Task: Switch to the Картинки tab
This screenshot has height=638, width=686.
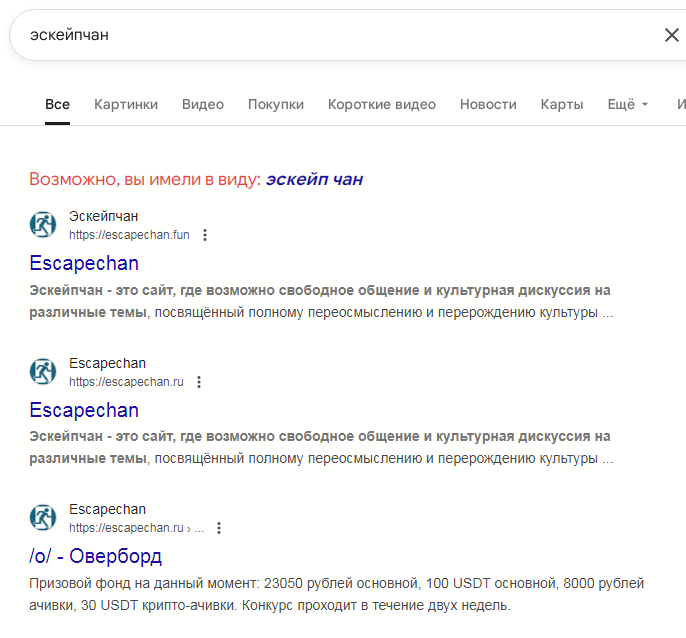Action: click(x=126, y=104)
